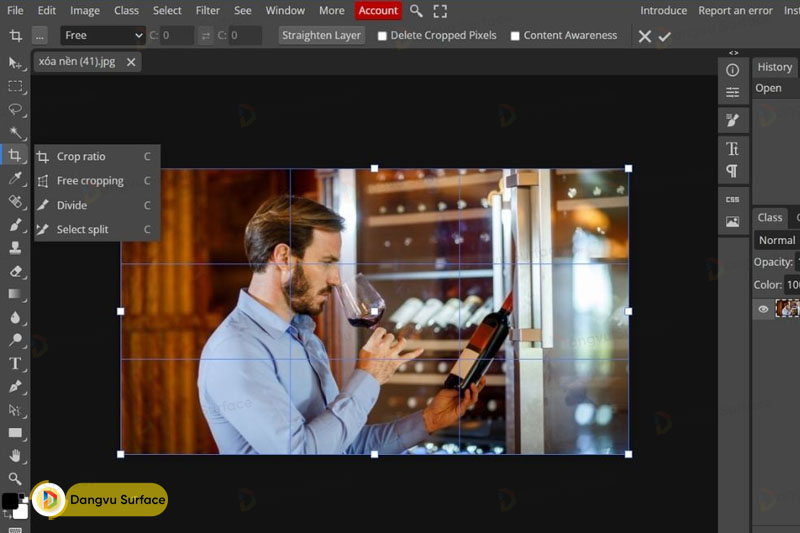
Task: Enable Content Awareness checkbox
Action: (515, 36)
